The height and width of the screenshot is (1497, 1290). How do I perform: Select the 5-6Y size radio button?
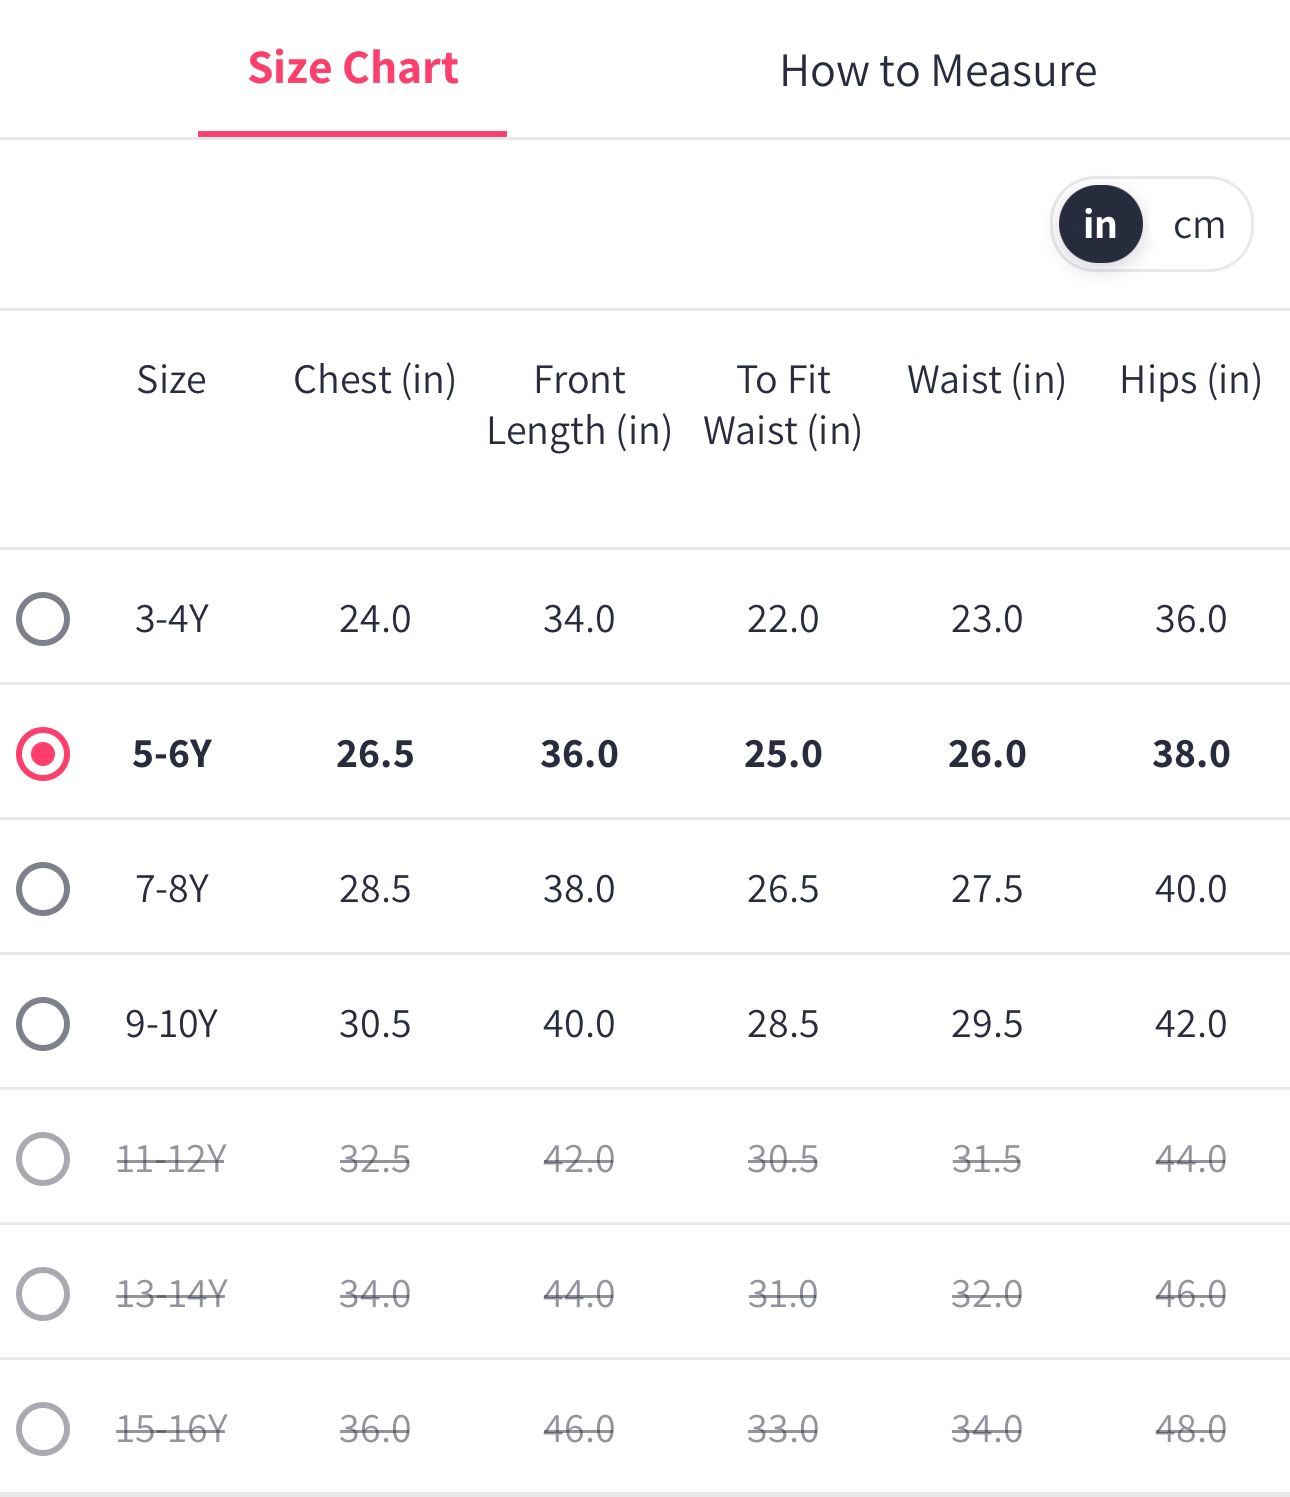(x=43, y=754)
